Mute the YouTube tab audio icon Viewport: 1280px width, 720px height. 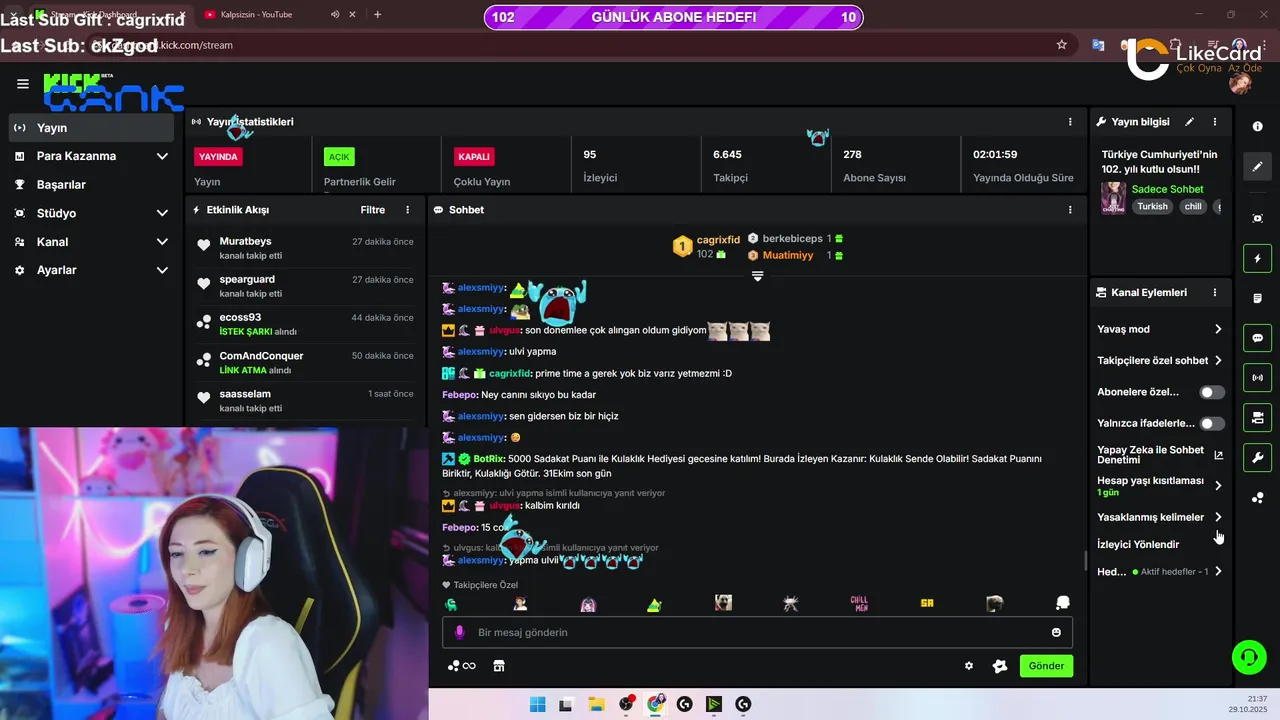coord(335,15)
